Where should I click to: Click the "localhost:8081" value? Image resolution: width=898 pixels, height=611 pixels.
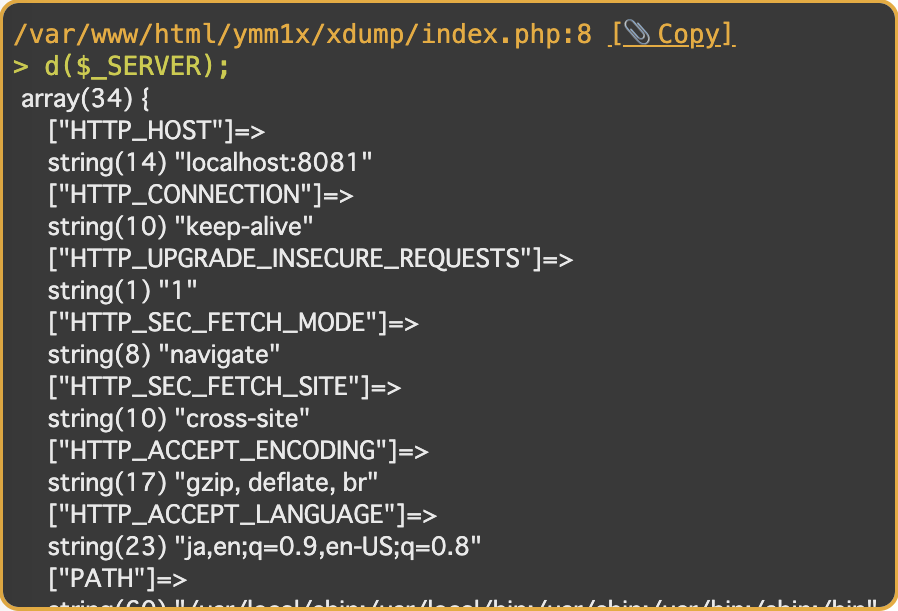(x=275, y=163)
